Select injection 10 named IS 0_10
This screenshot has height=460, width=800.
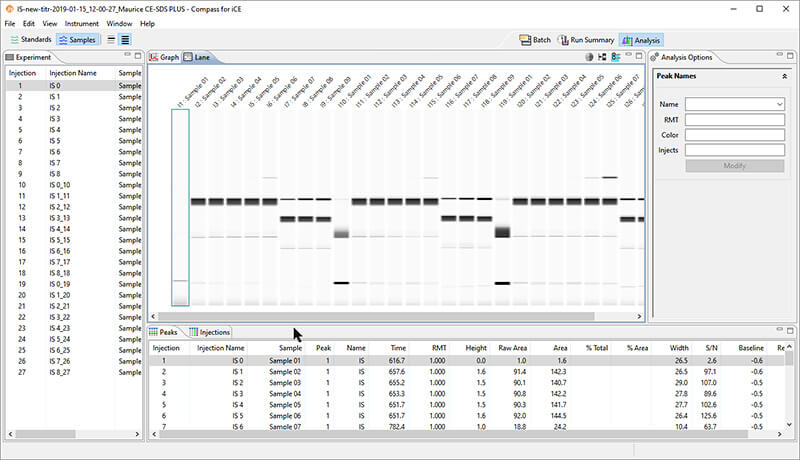tap(74, 185)
